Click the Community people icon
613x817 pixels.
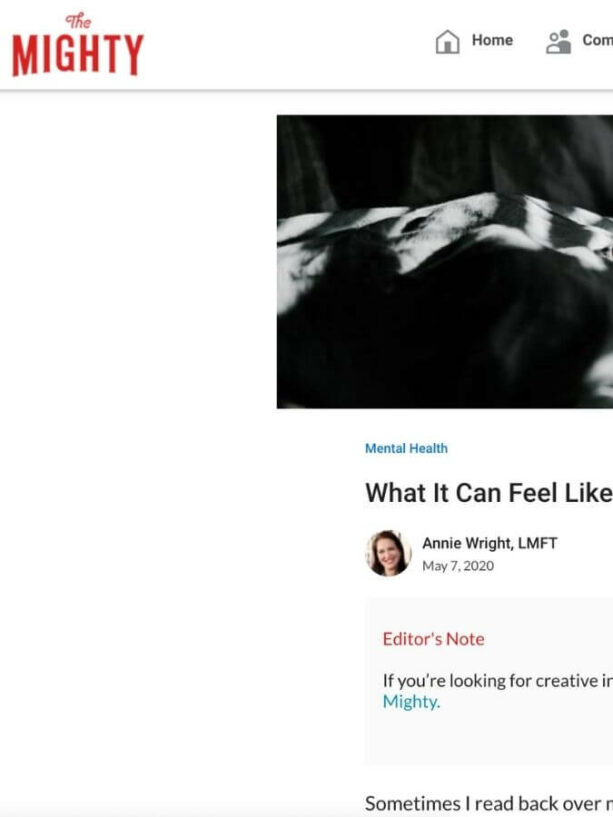(x=558, y=42)
